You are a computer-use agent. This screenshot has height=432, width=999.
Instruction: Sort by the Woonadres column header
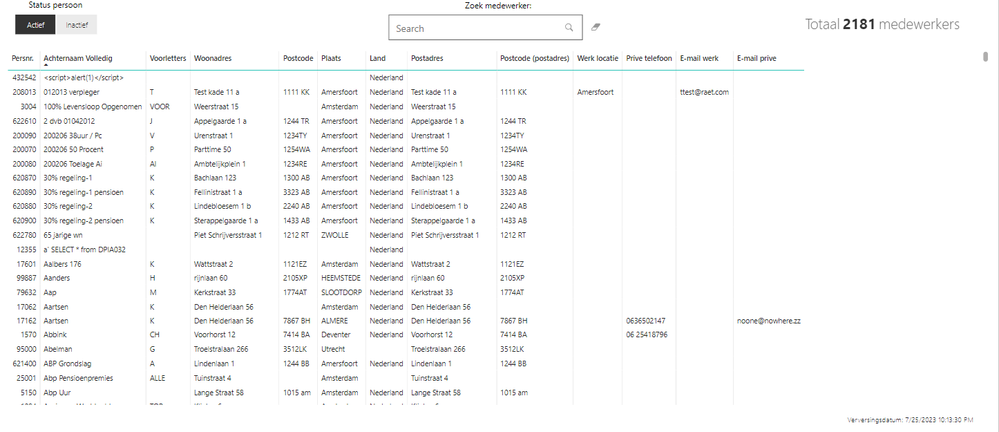(x=213, y=58)
